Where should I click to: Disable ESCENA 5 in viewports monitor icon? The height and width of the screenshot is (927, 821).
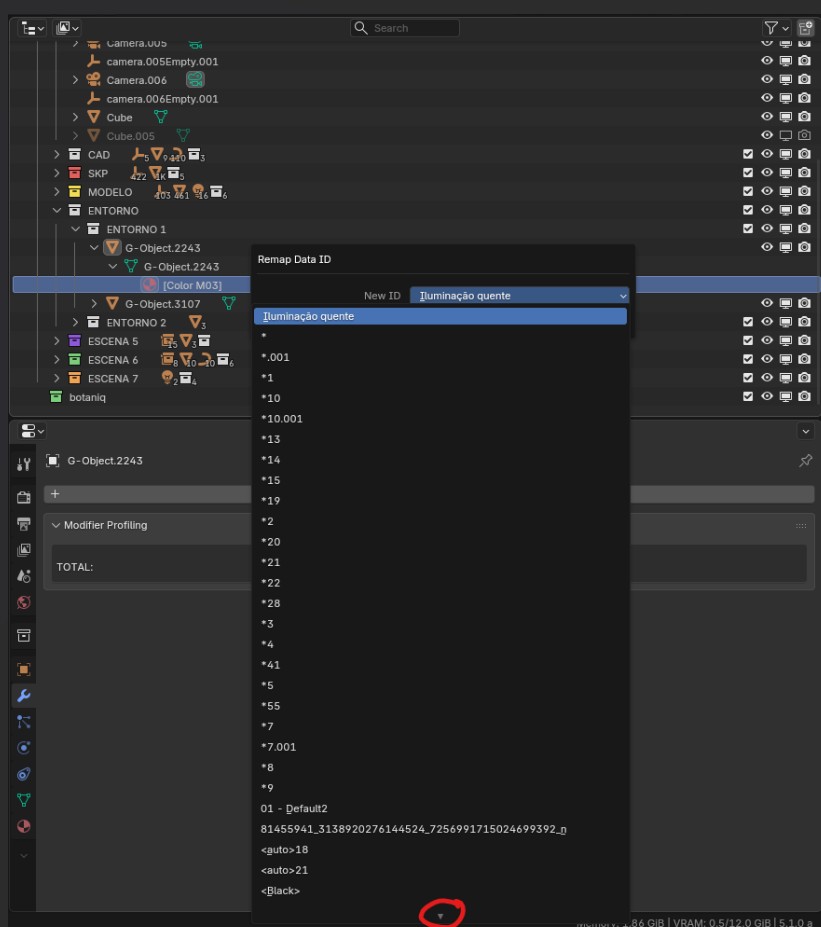click(x=786, y=341)
